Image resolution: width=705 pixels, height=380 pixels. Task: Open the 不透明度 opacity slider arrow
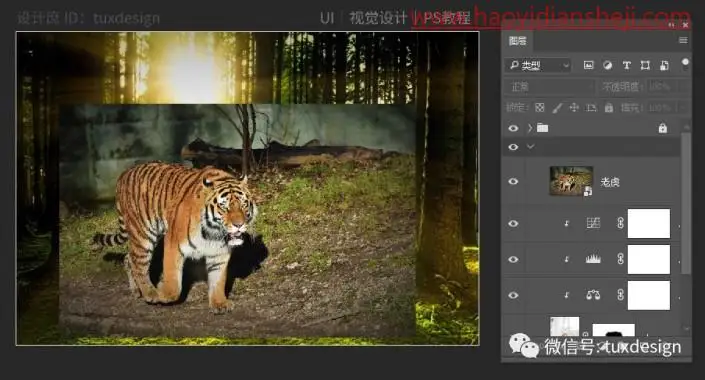tap(684, 86)
